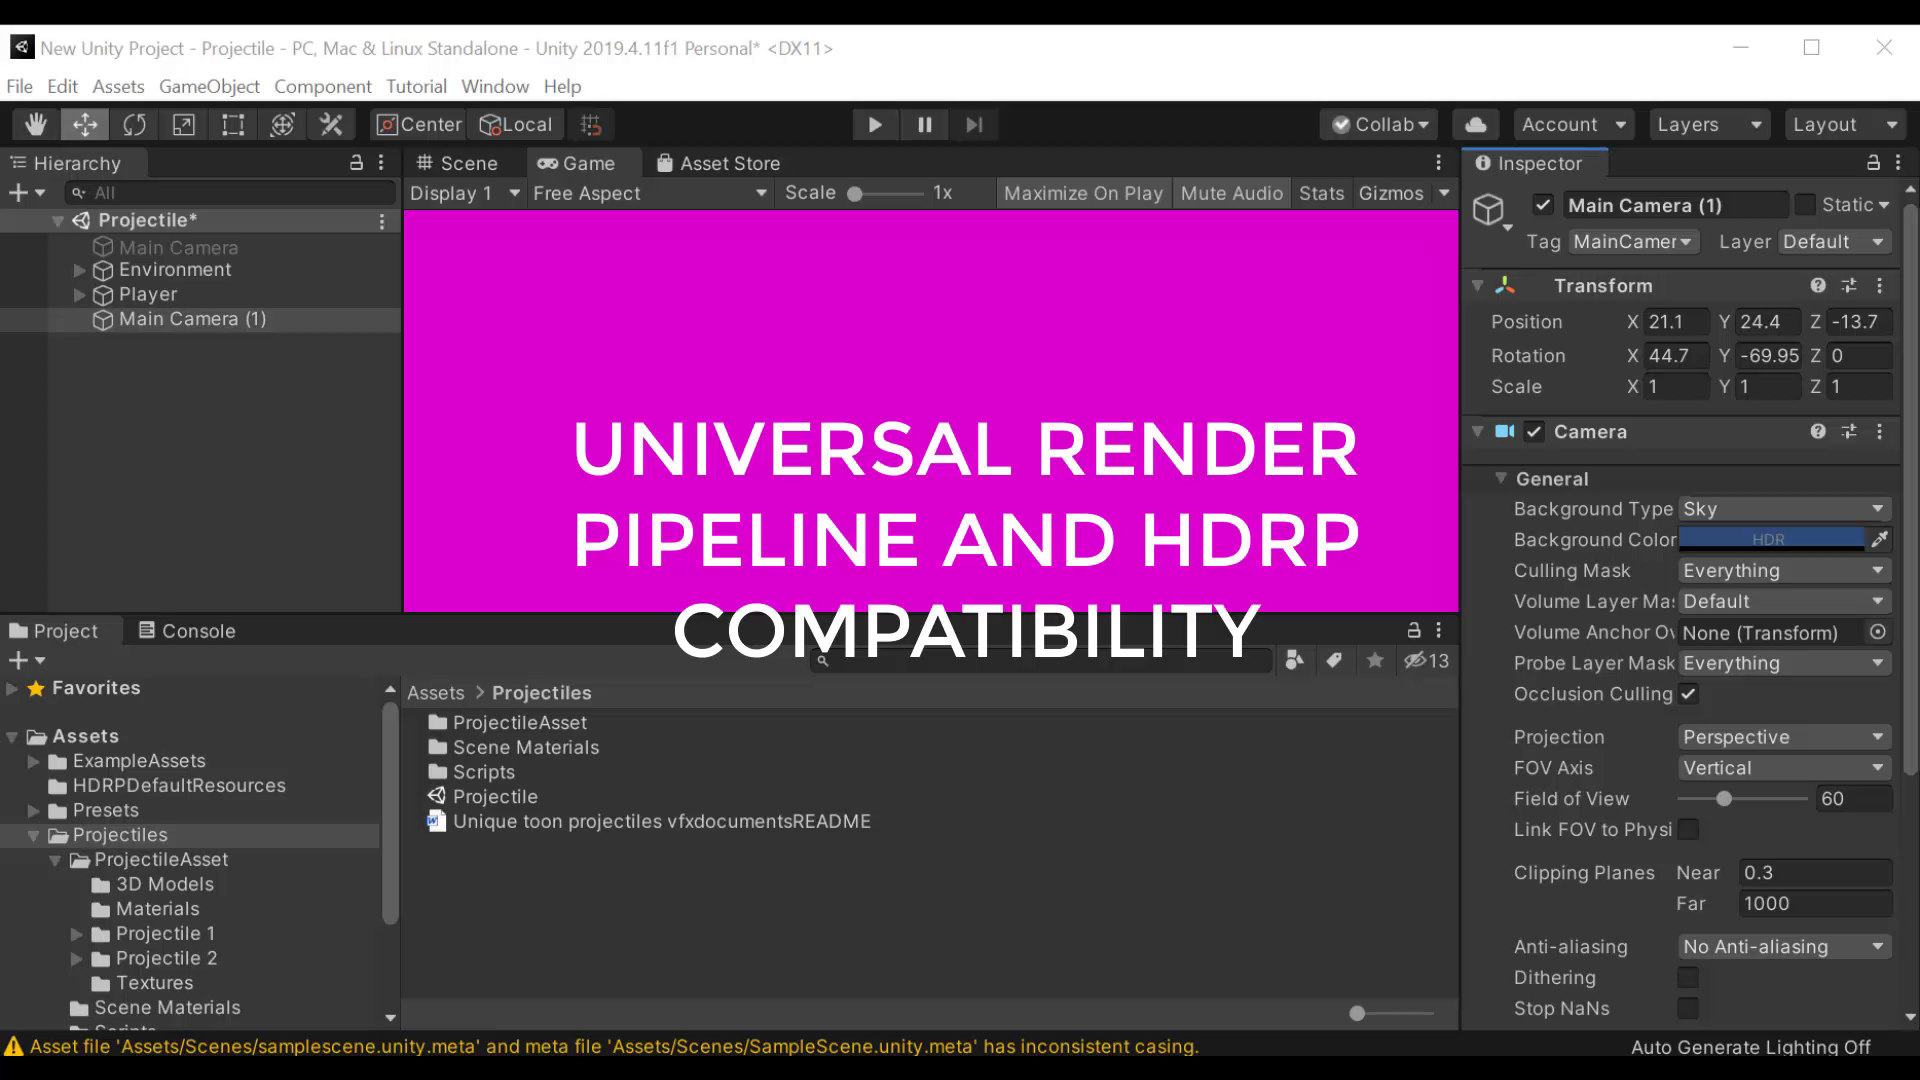Open Camera component help icon
Screen dimensions: 1920x1080
(x=1818, y=431)
